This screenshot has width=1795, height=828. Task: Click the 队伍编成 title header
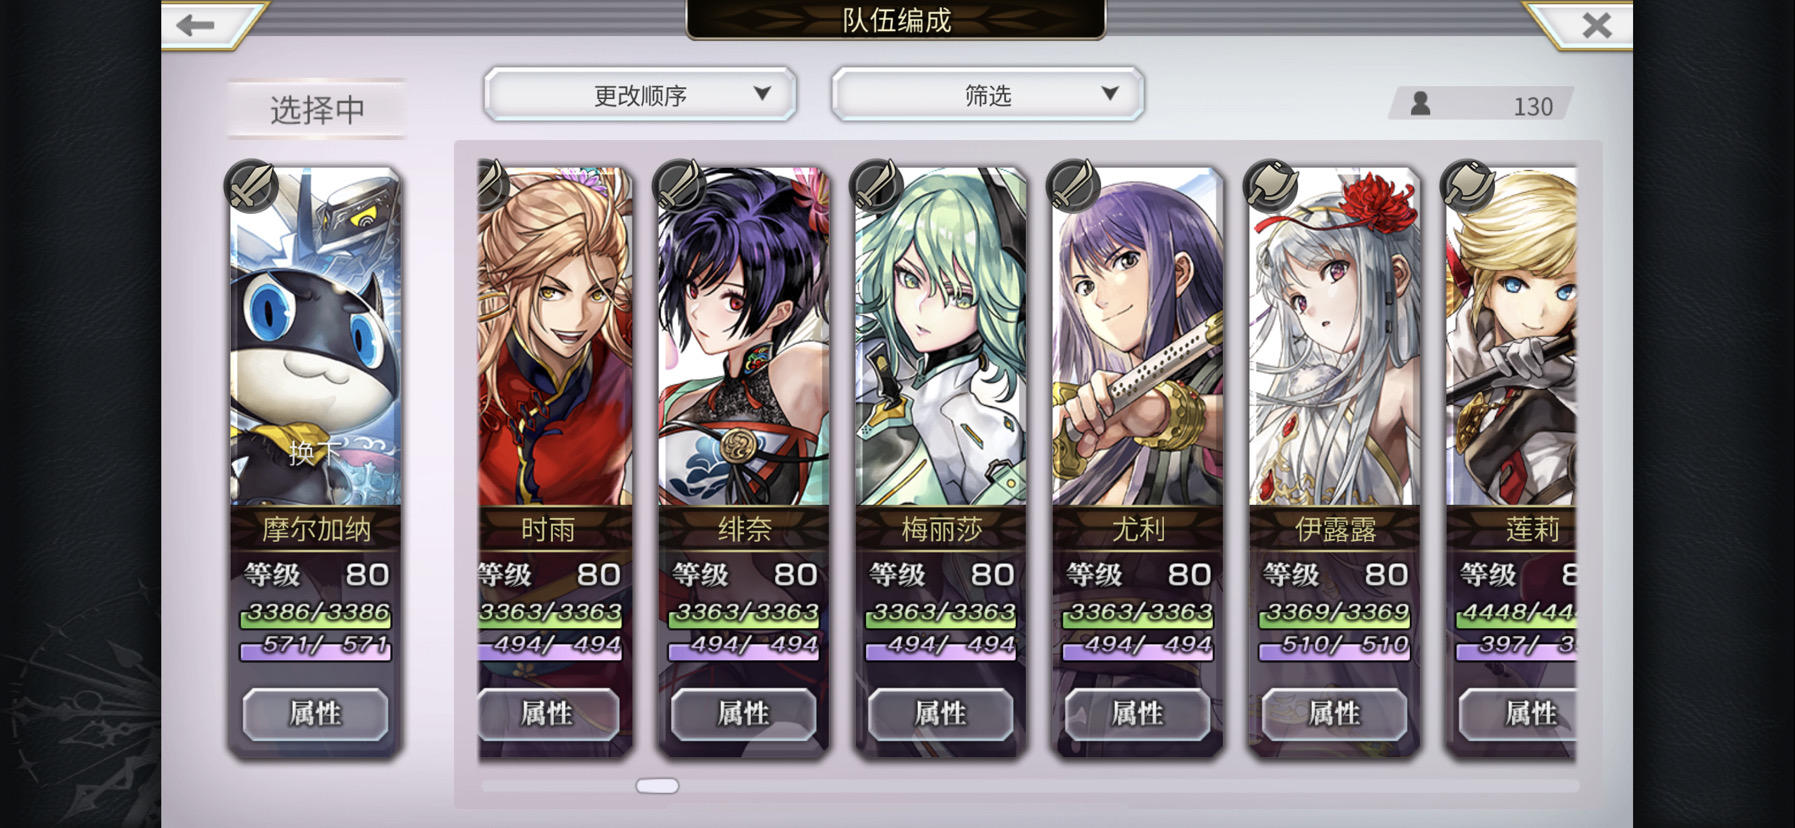coord(896,20)
